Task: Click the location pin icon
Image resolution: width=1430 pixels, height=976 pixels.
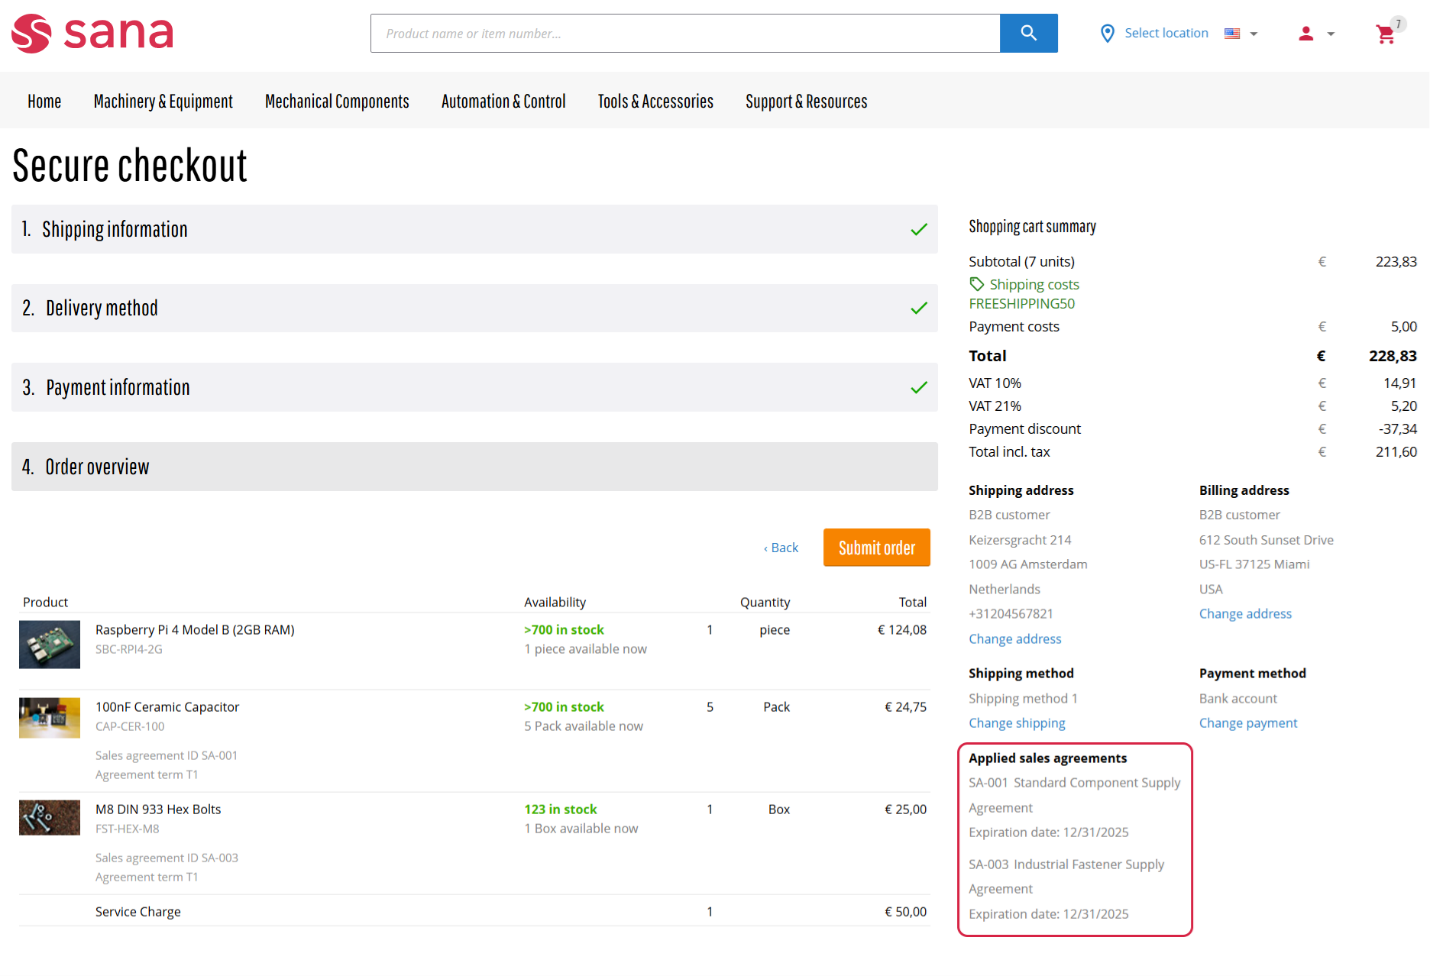Action: [1107, 33]
